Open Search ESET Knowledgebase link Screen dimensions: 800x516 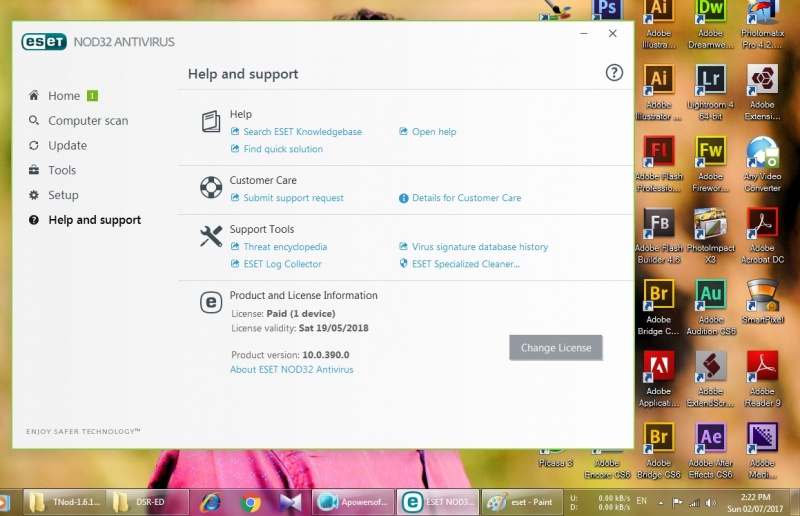[302, 132]
